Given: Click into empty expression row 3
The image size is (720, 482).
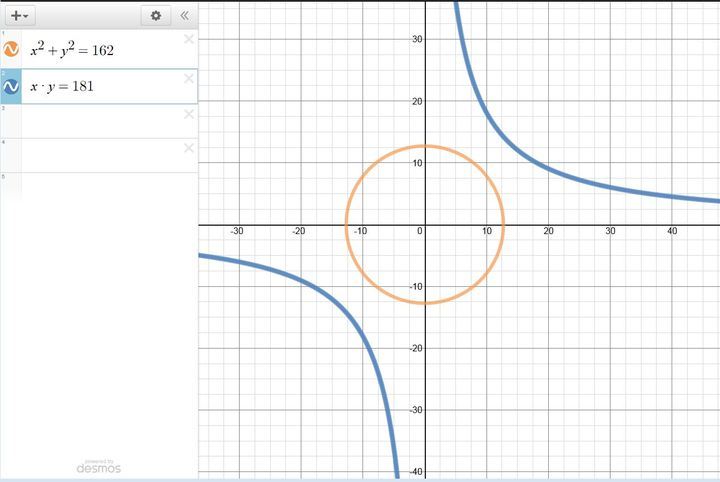Looking at the screenshot, I should [100, 121].
